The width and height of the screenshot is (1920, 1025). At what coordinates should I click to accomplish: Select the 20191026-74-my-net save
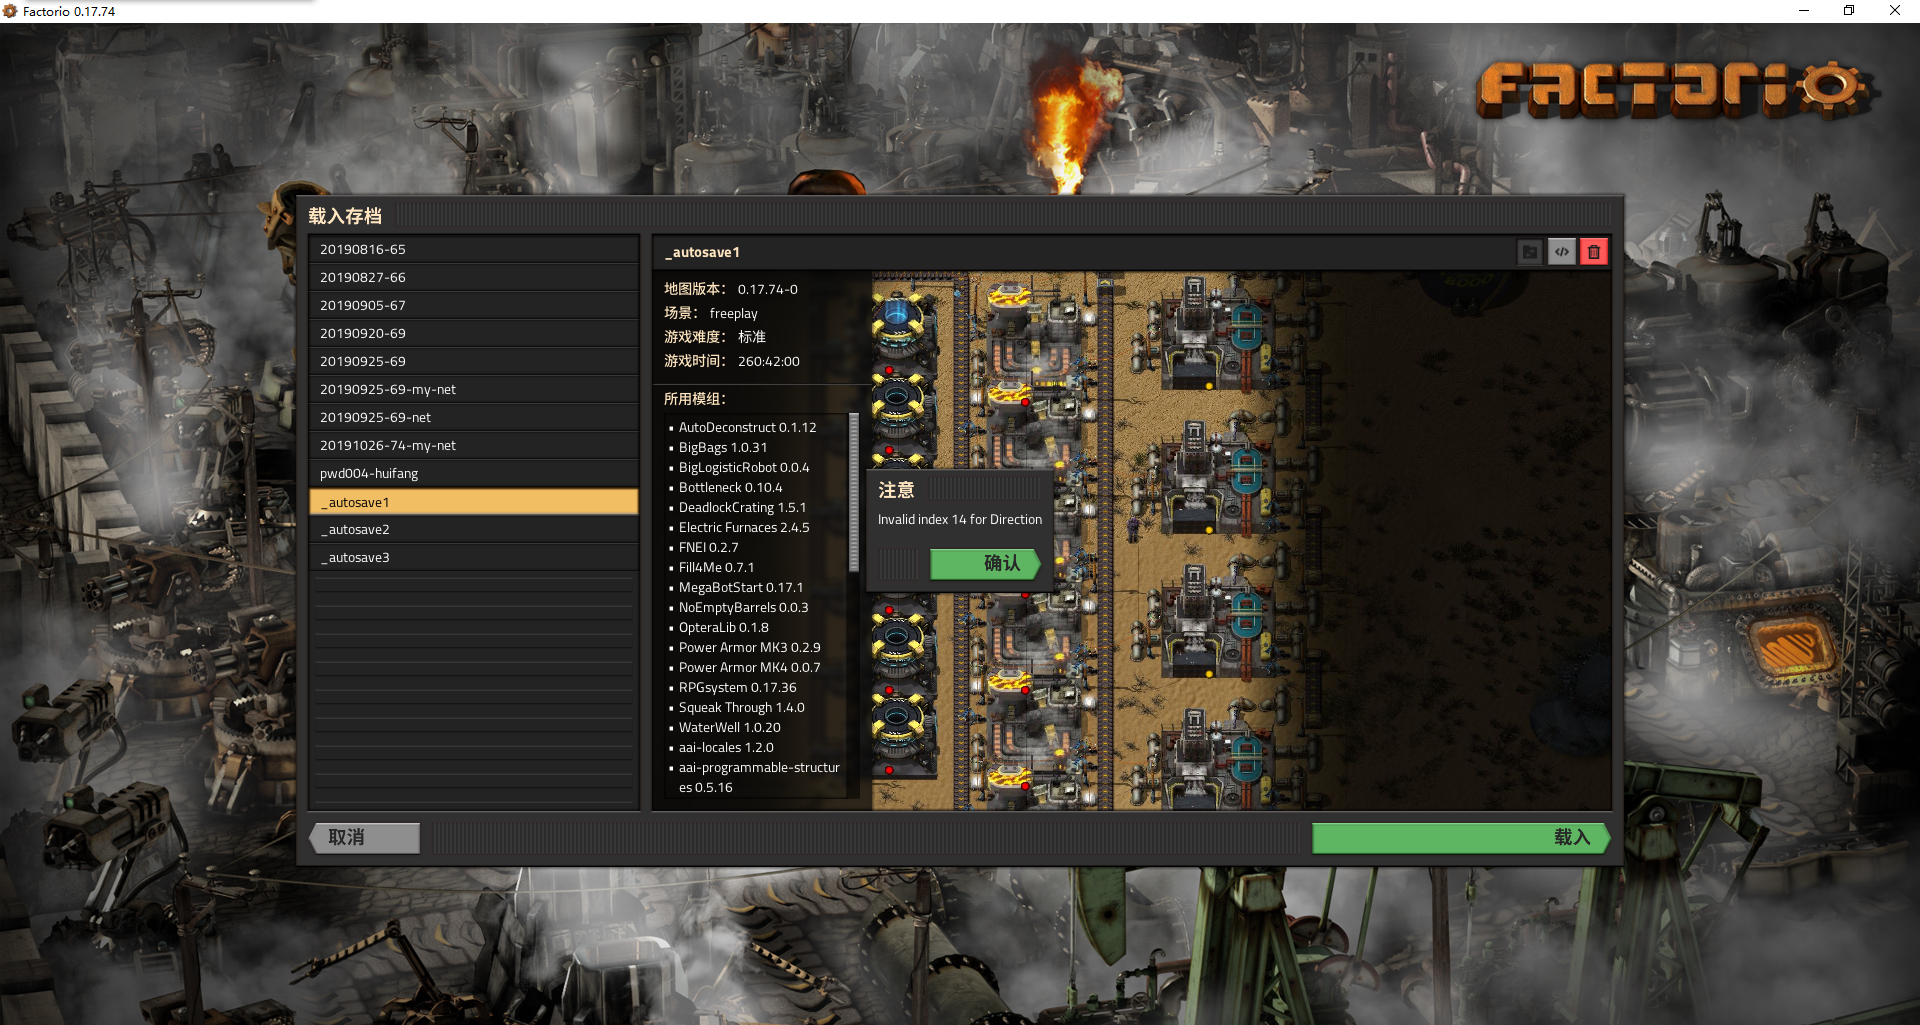pos(474,445)
